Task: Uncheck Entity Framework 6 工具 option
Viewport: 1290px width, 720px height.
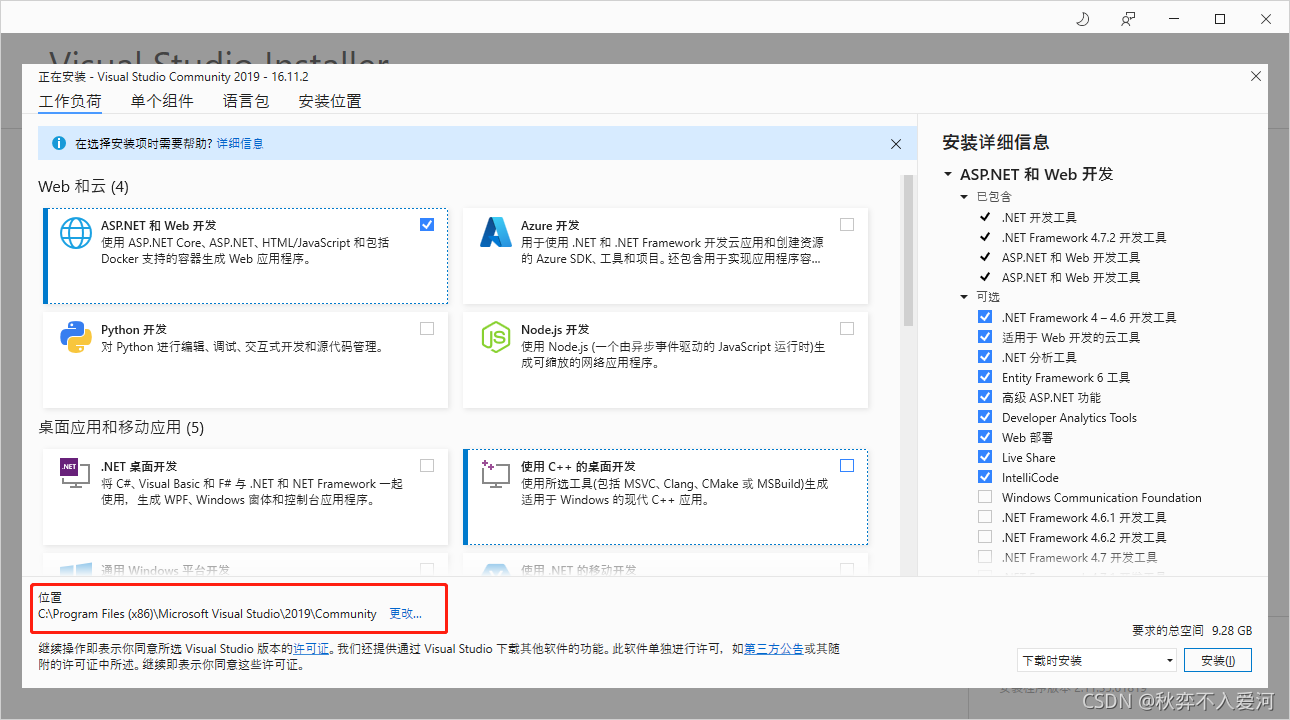Action: coord(985,377)
